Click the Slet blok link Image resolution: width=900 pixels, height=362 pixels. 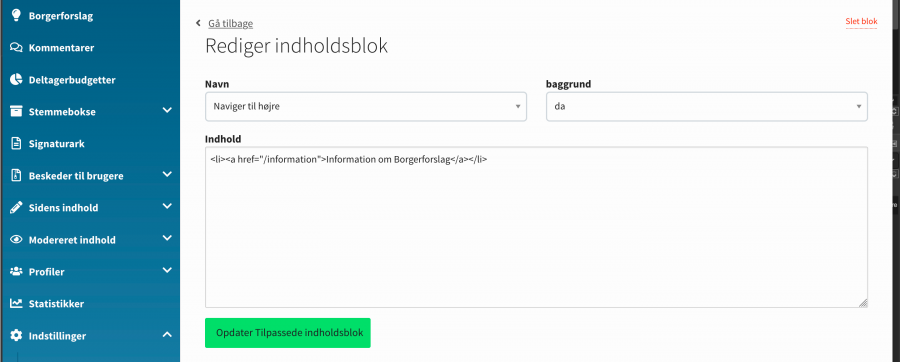[x=861, y=22]
